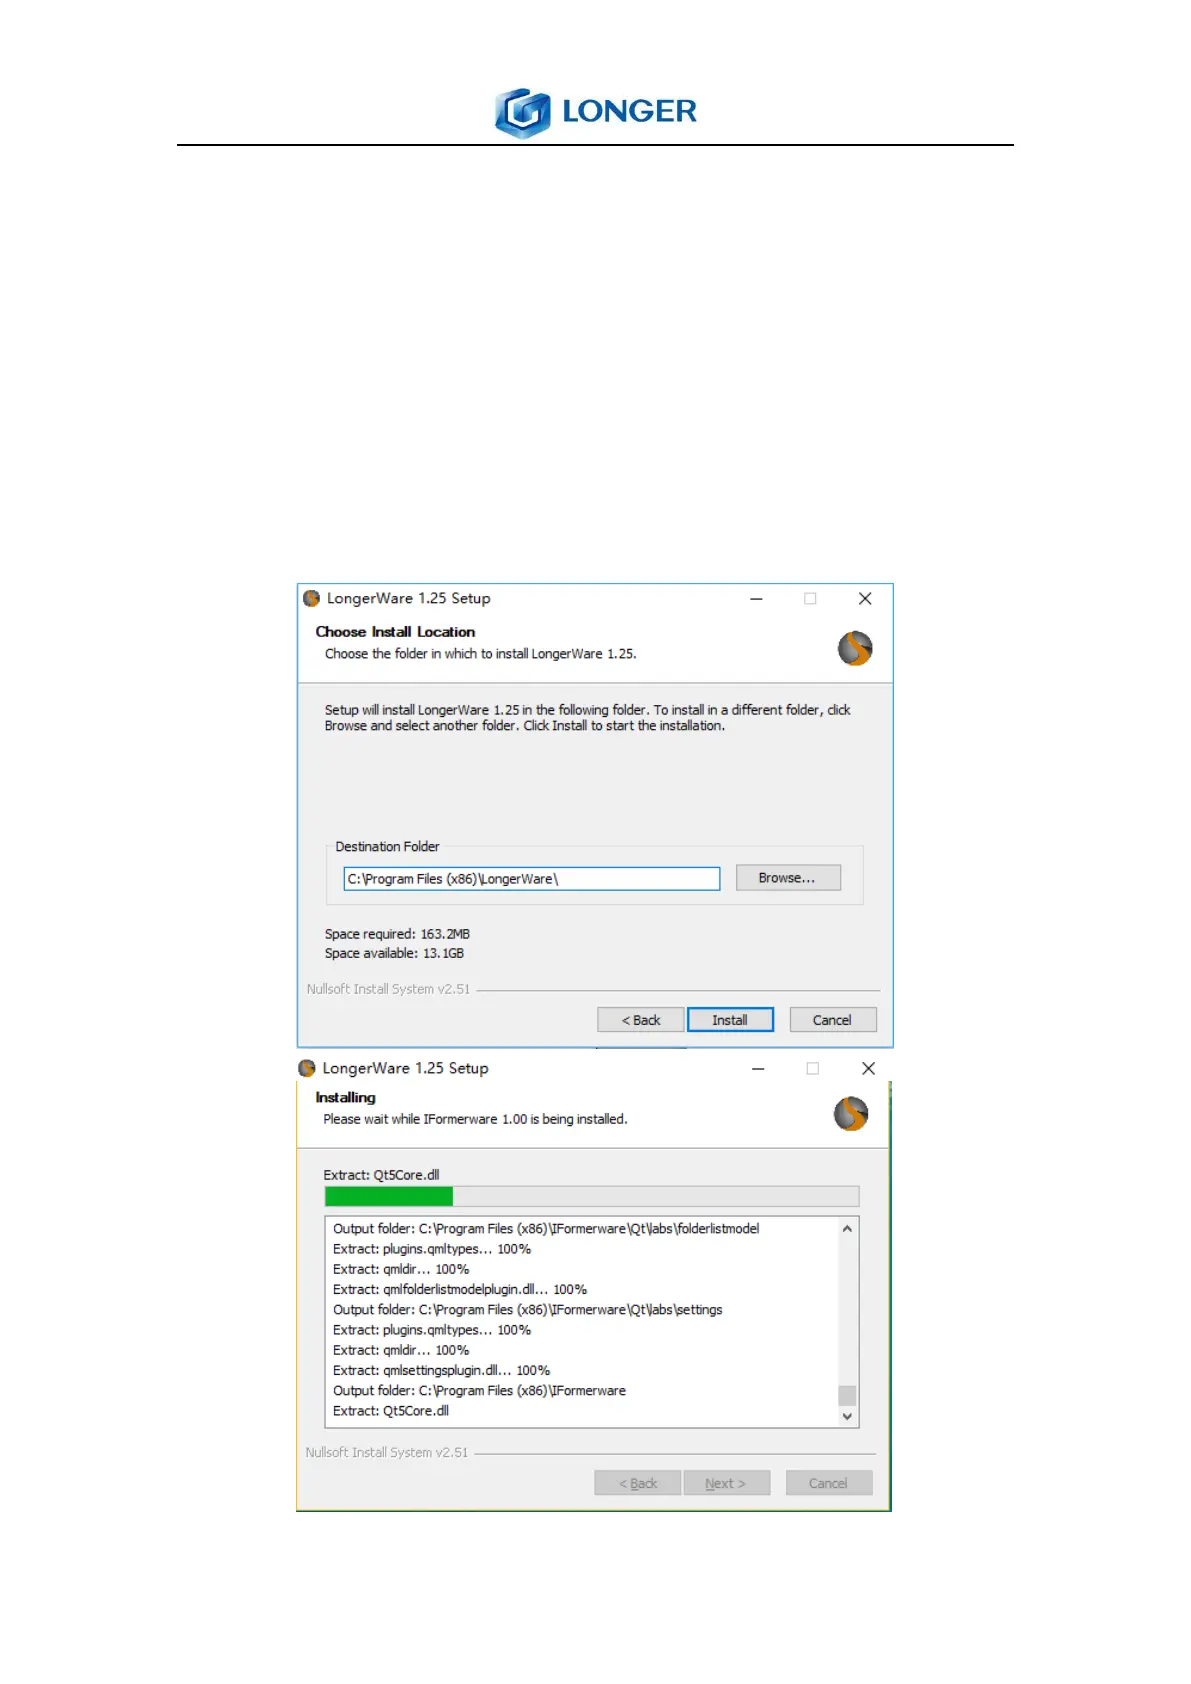Close the Choose Install Location setup window
Viewport: 1191px width, 1684px height.
865,598
